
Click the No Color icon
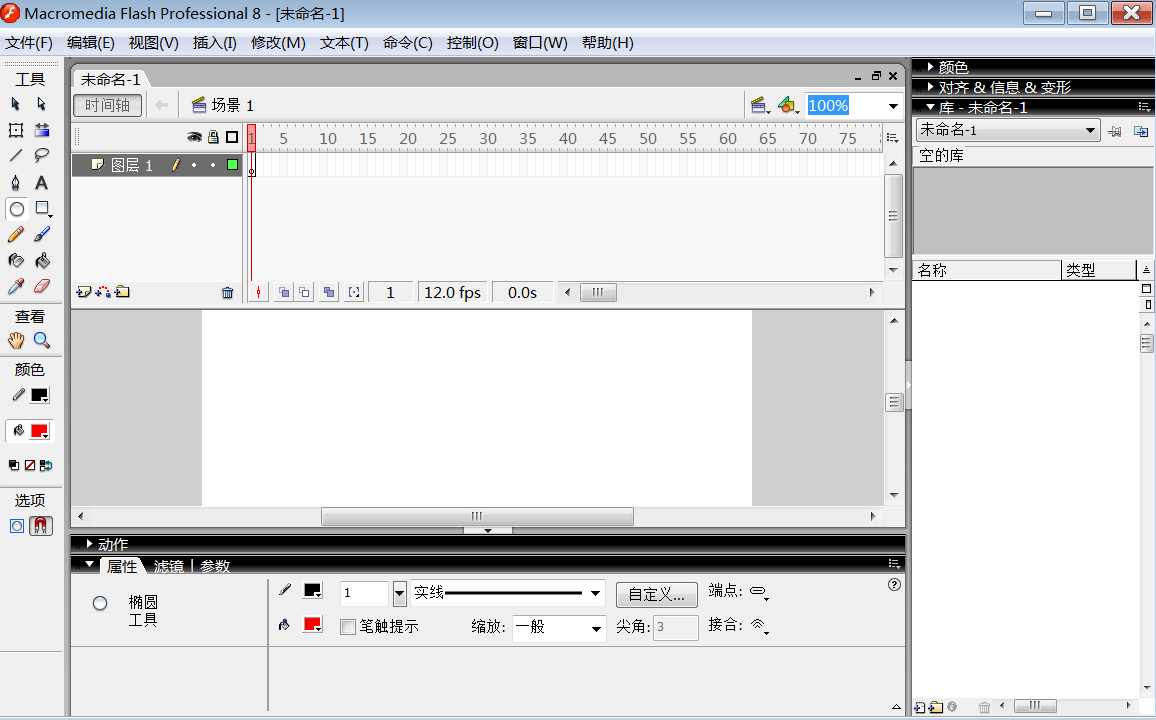29,465
